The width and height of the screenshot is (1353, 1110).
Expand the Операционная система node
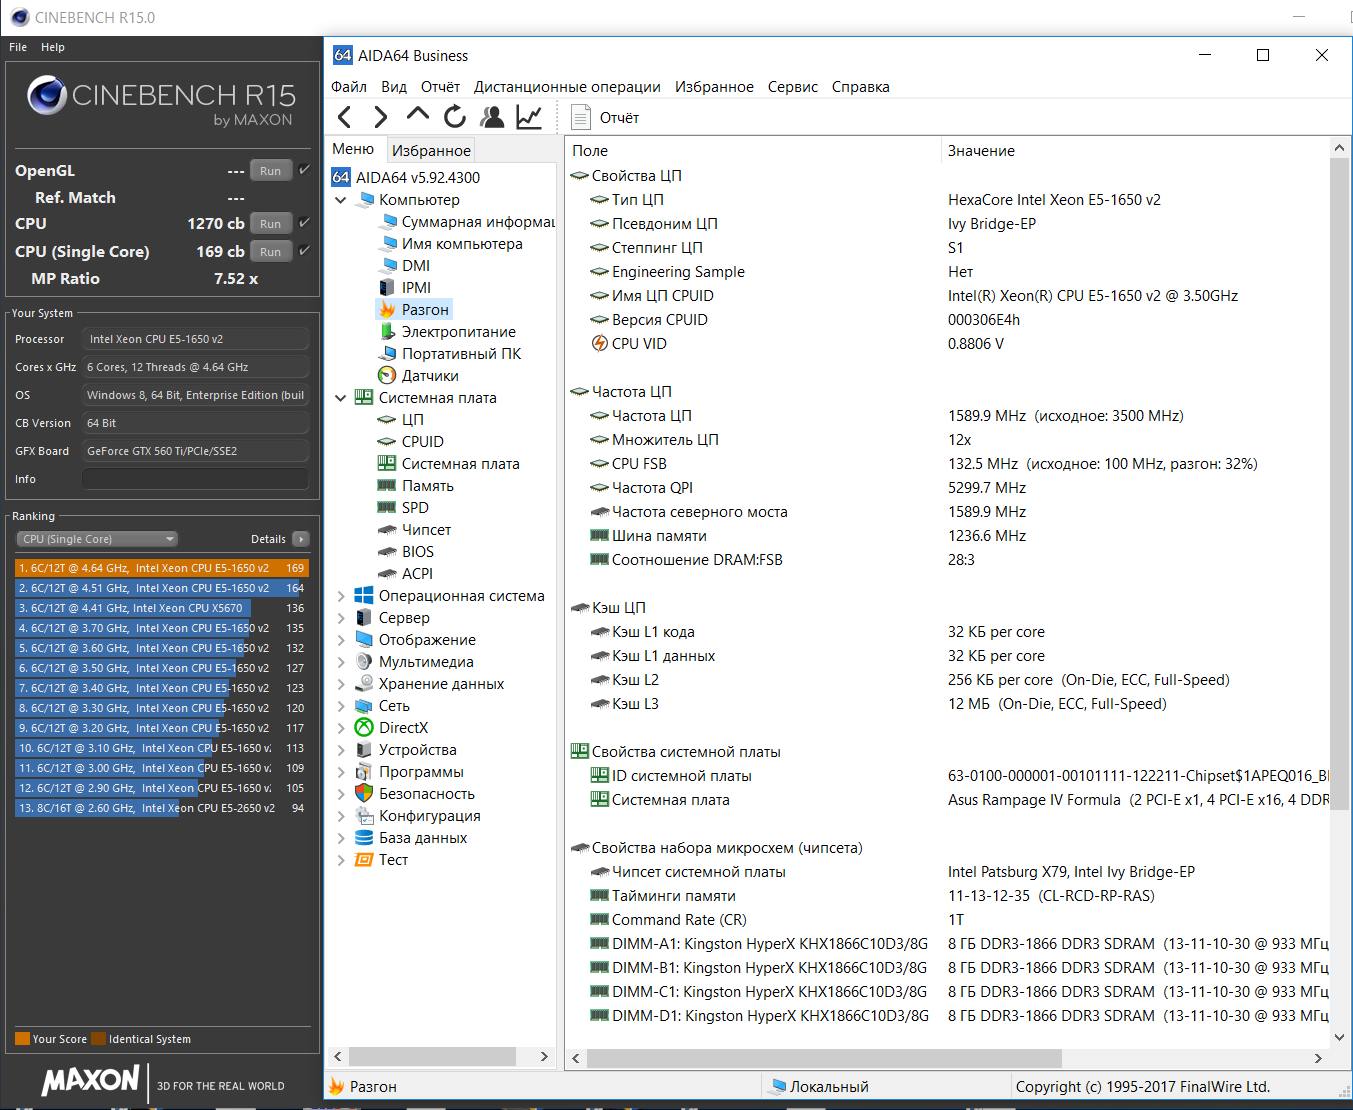pos(341,596)
